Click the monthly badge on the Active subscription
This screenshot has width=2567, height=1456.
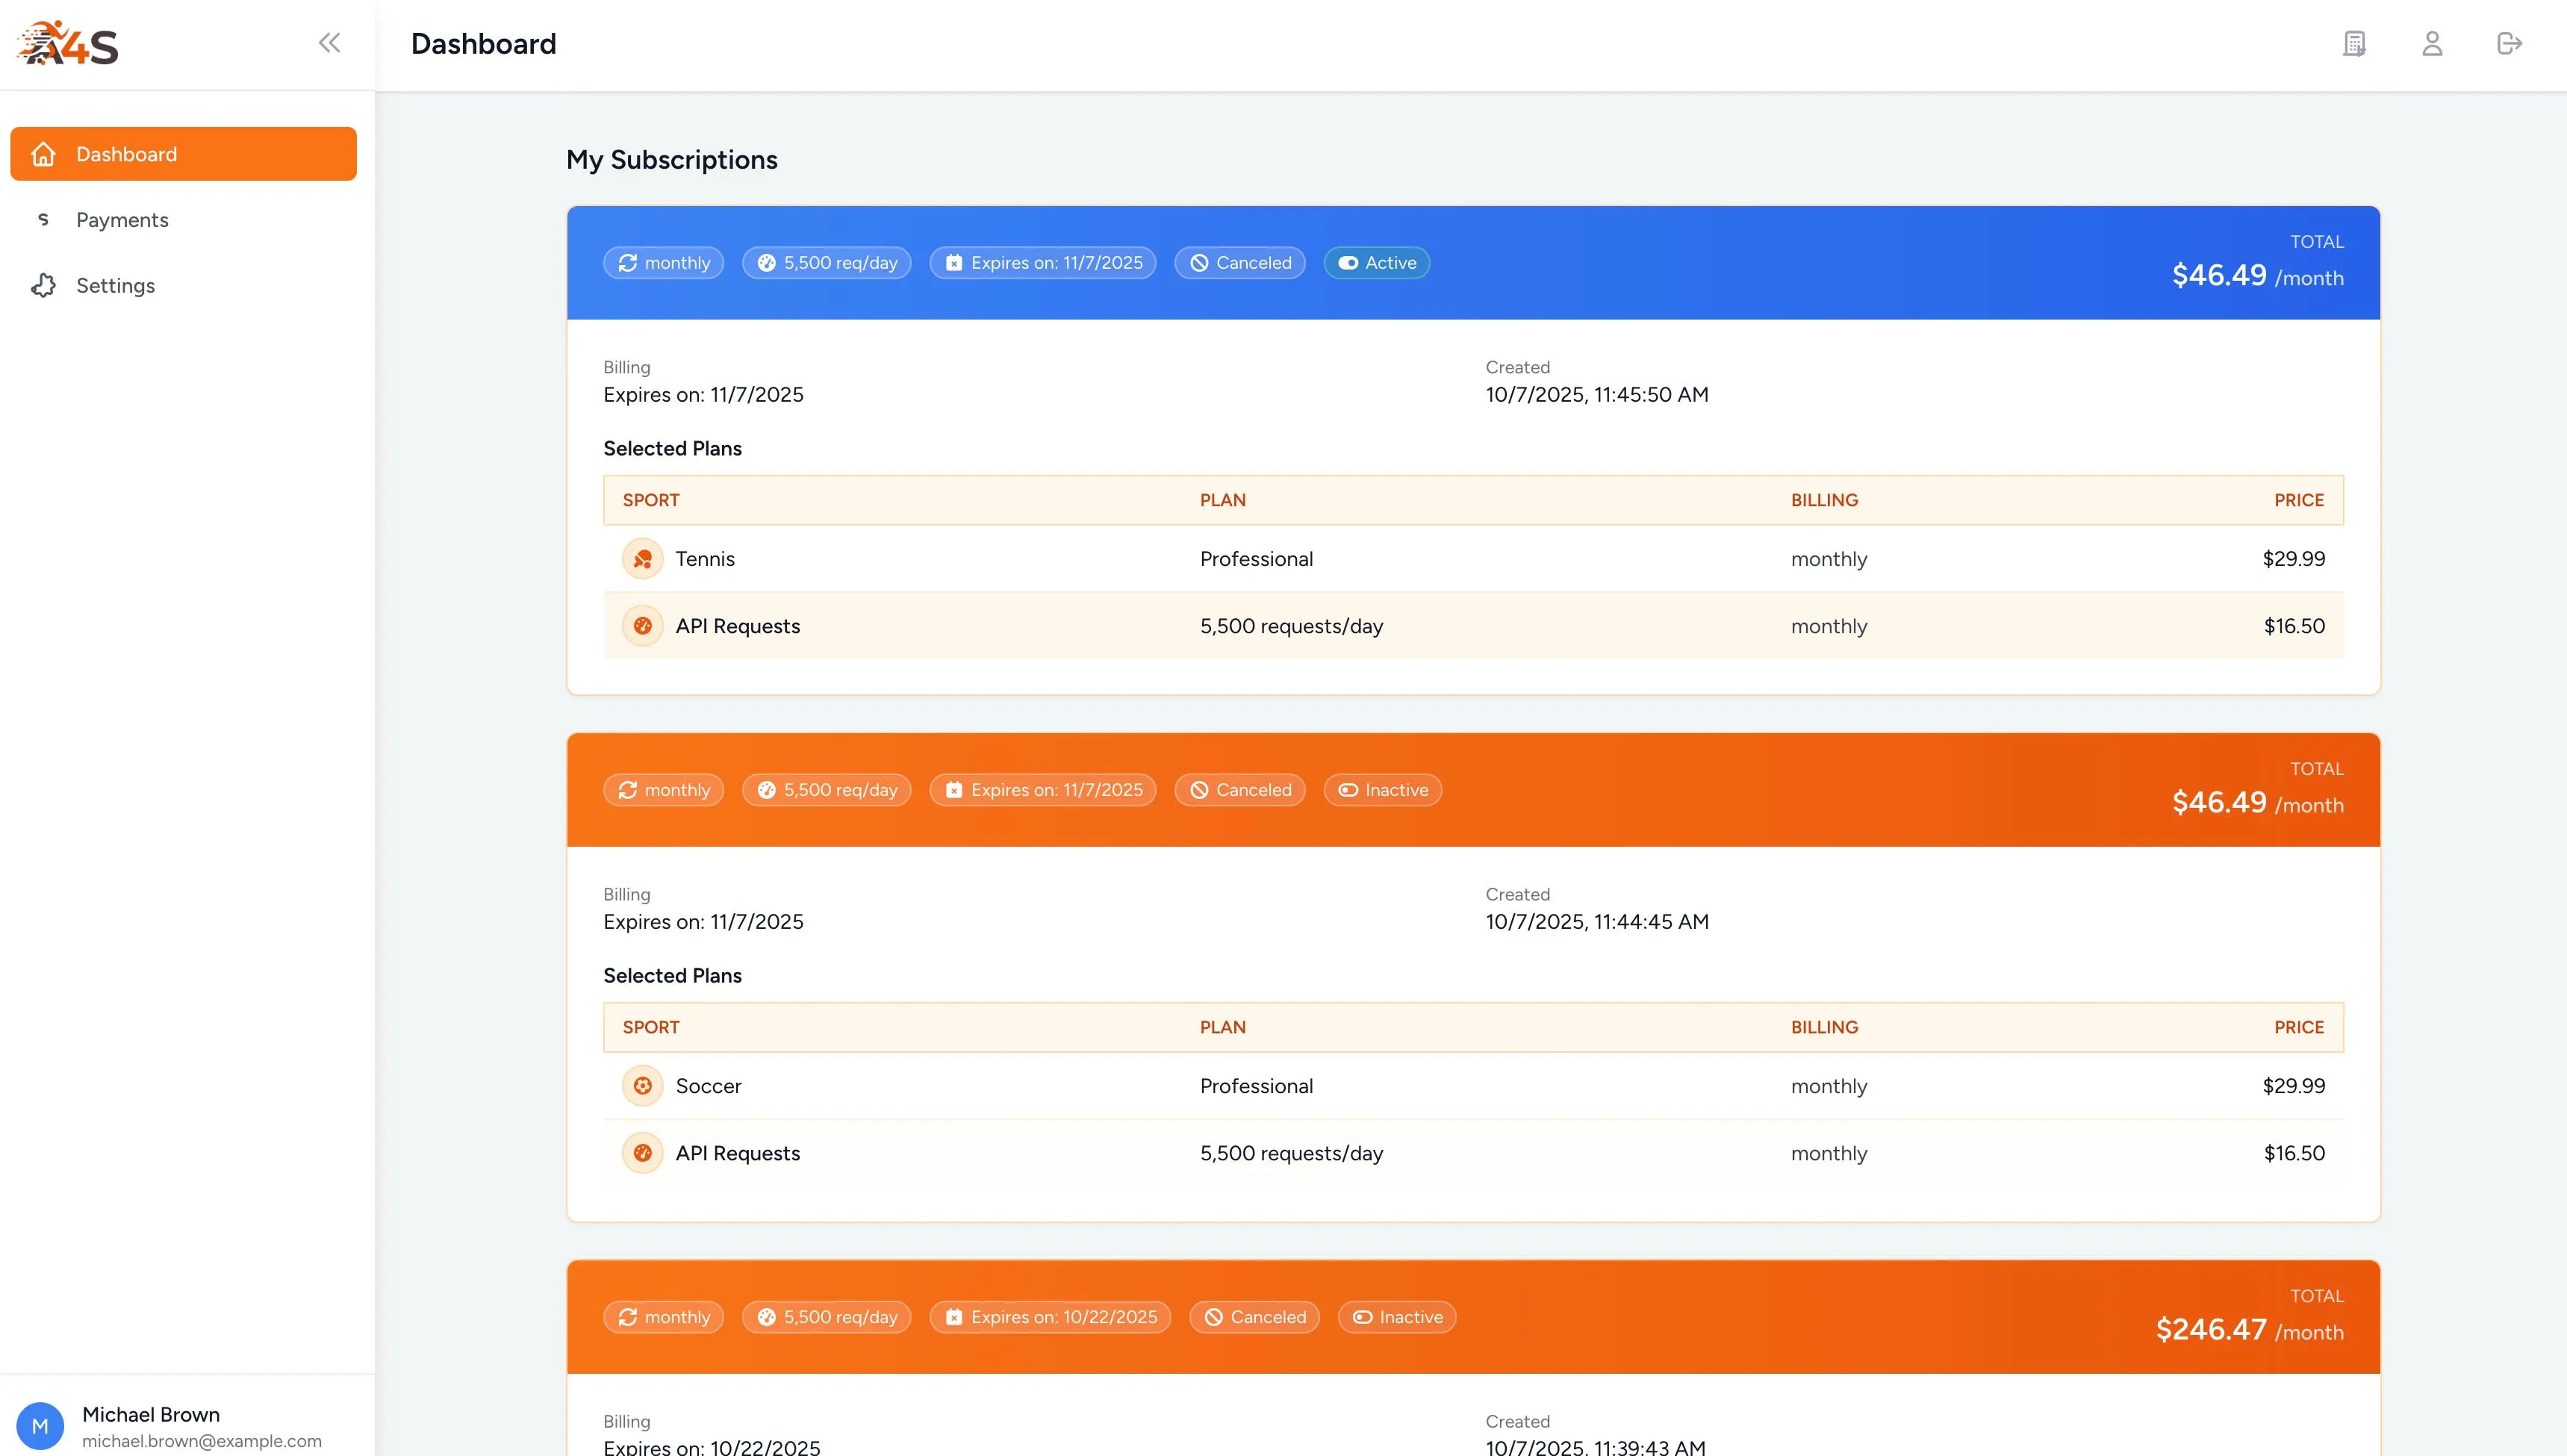click(x=663, y=262)
